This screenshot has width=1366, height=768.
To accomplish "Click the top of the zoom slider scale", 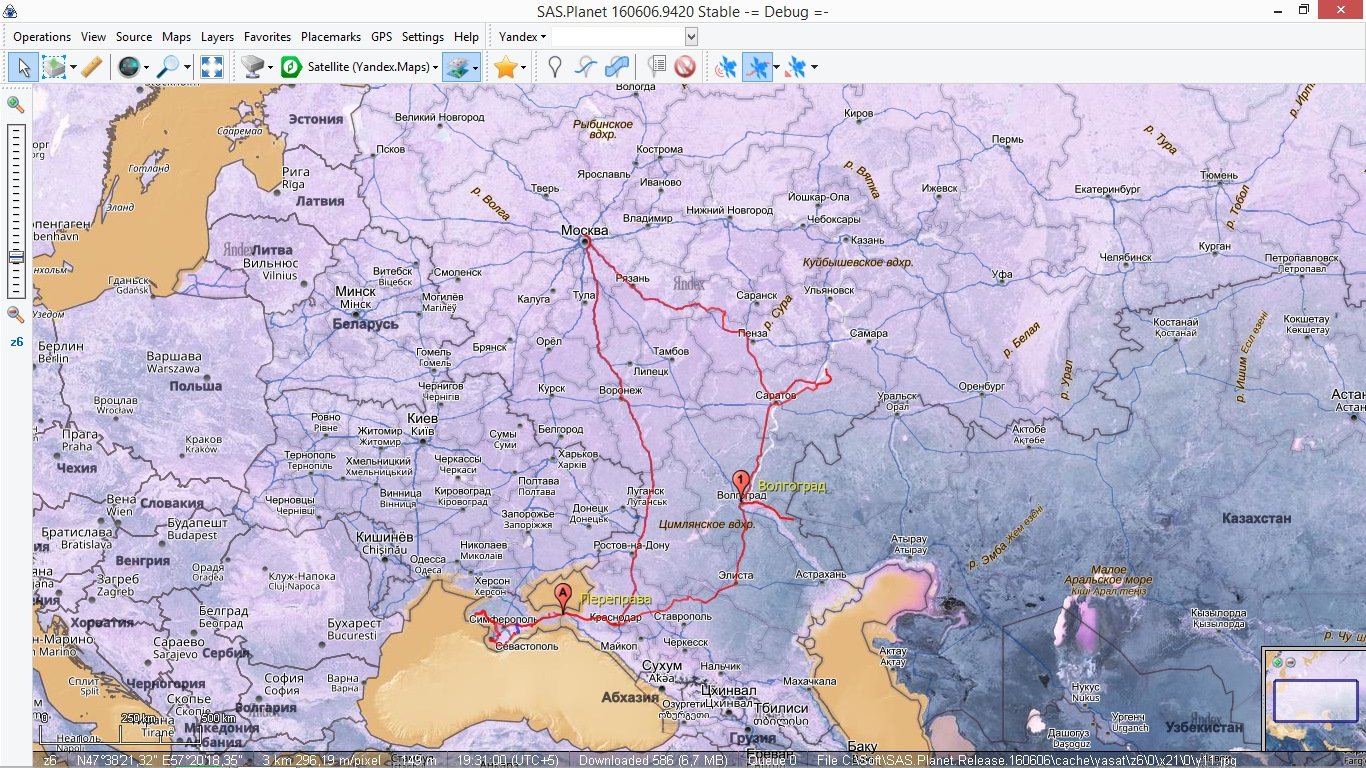I will pos(15,129).
